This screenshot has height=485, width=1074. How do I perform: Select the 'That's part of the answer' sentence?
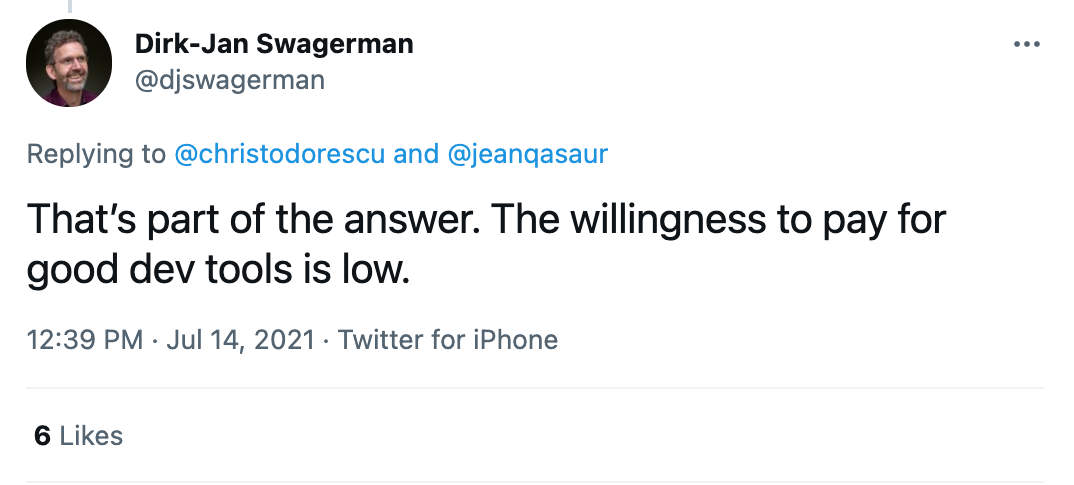tap(253, 219)
